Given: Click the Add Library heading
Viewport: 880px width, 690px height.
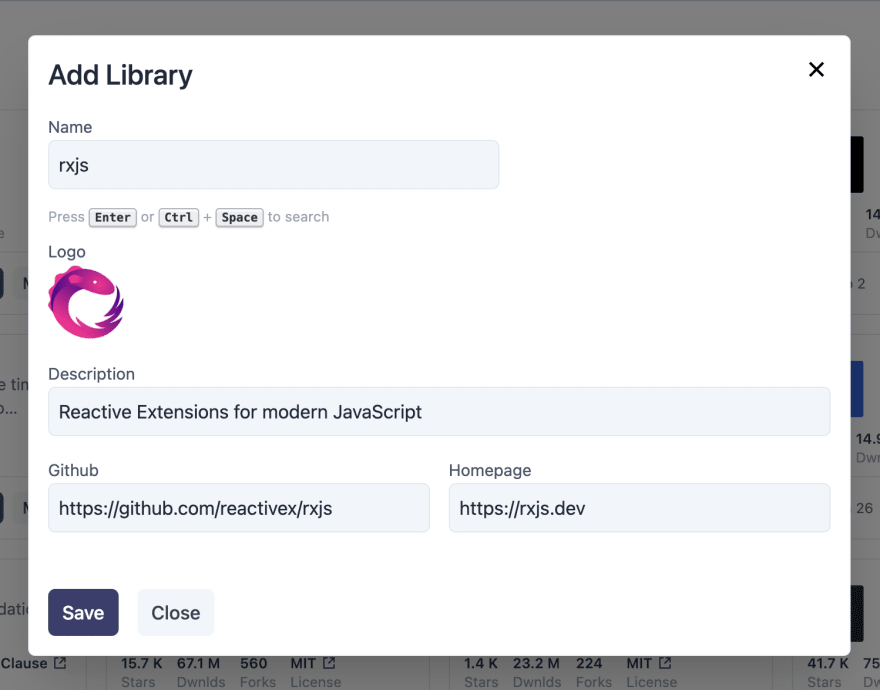Looking at the screenshot, I should tap(120, 75).
